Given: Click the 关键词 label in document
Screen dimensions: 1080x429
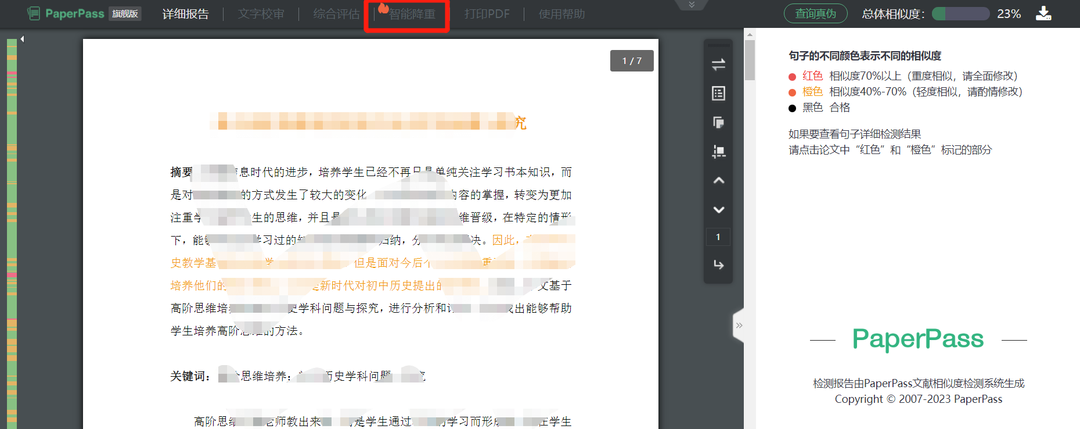Looking at the screenshot, I should pos(191,377).
